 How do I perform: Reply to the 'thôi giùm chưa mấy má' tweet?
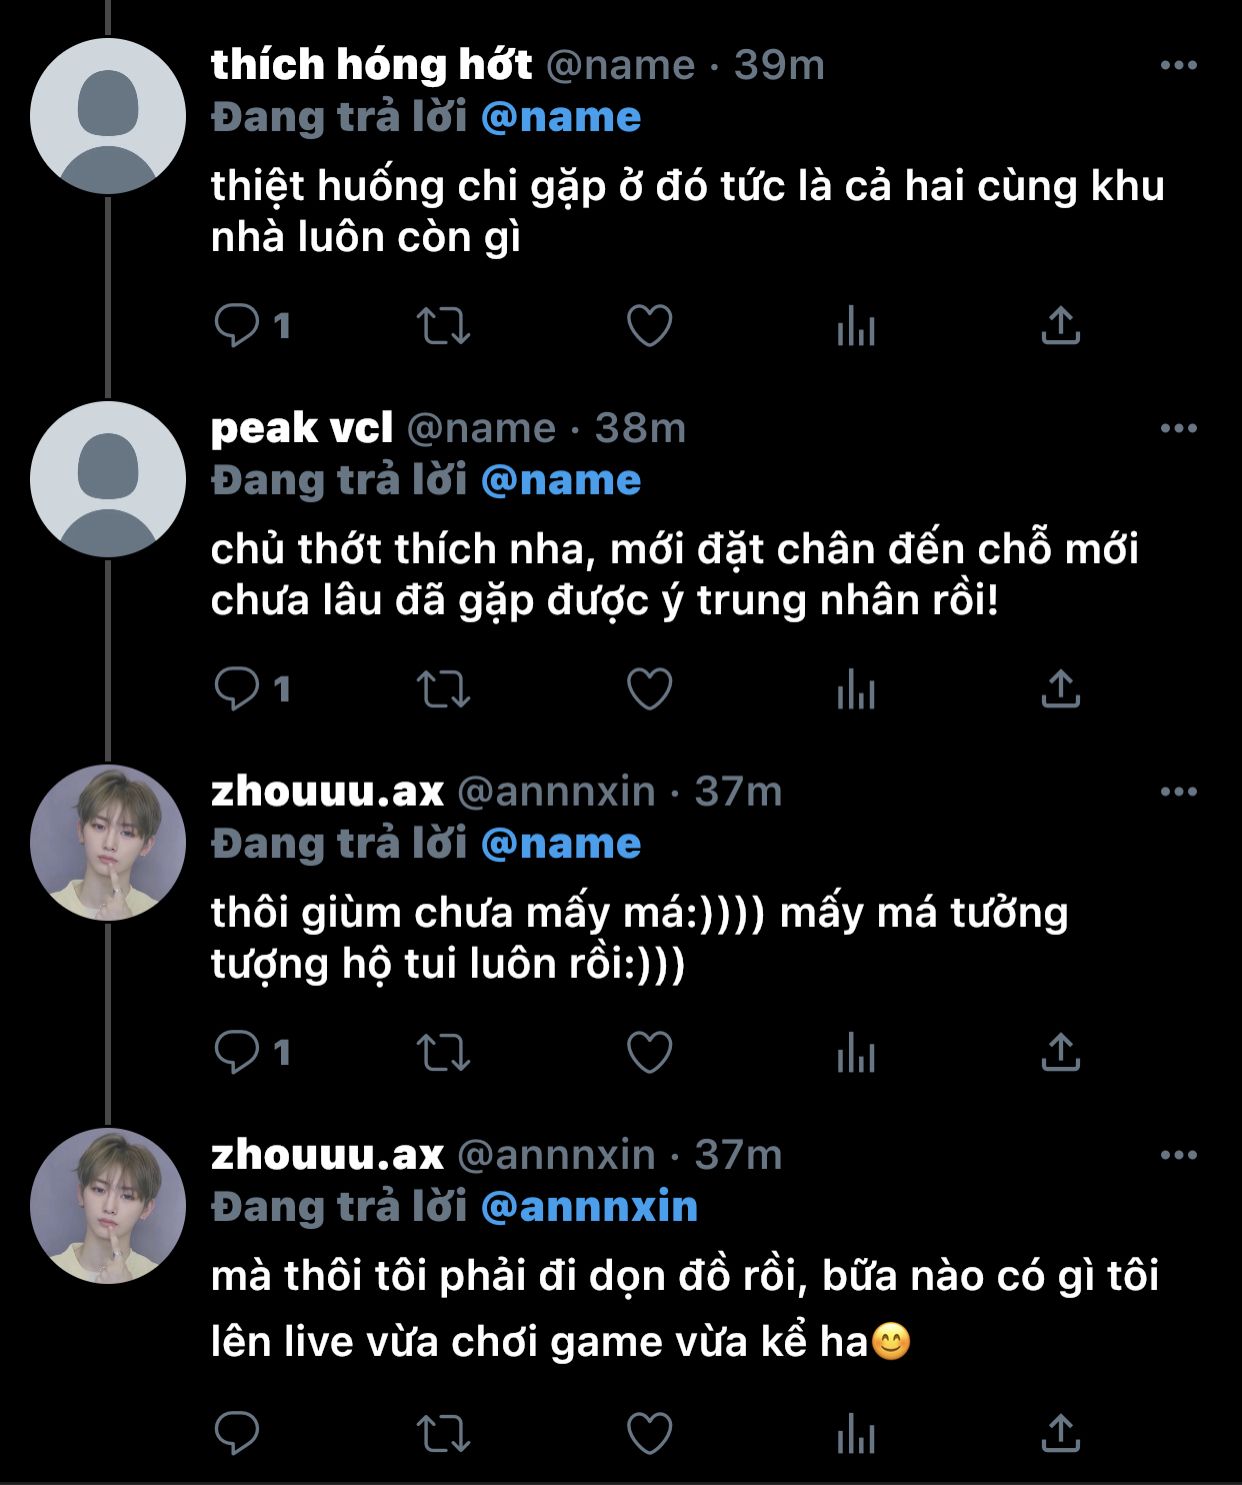coord(237,1052)
